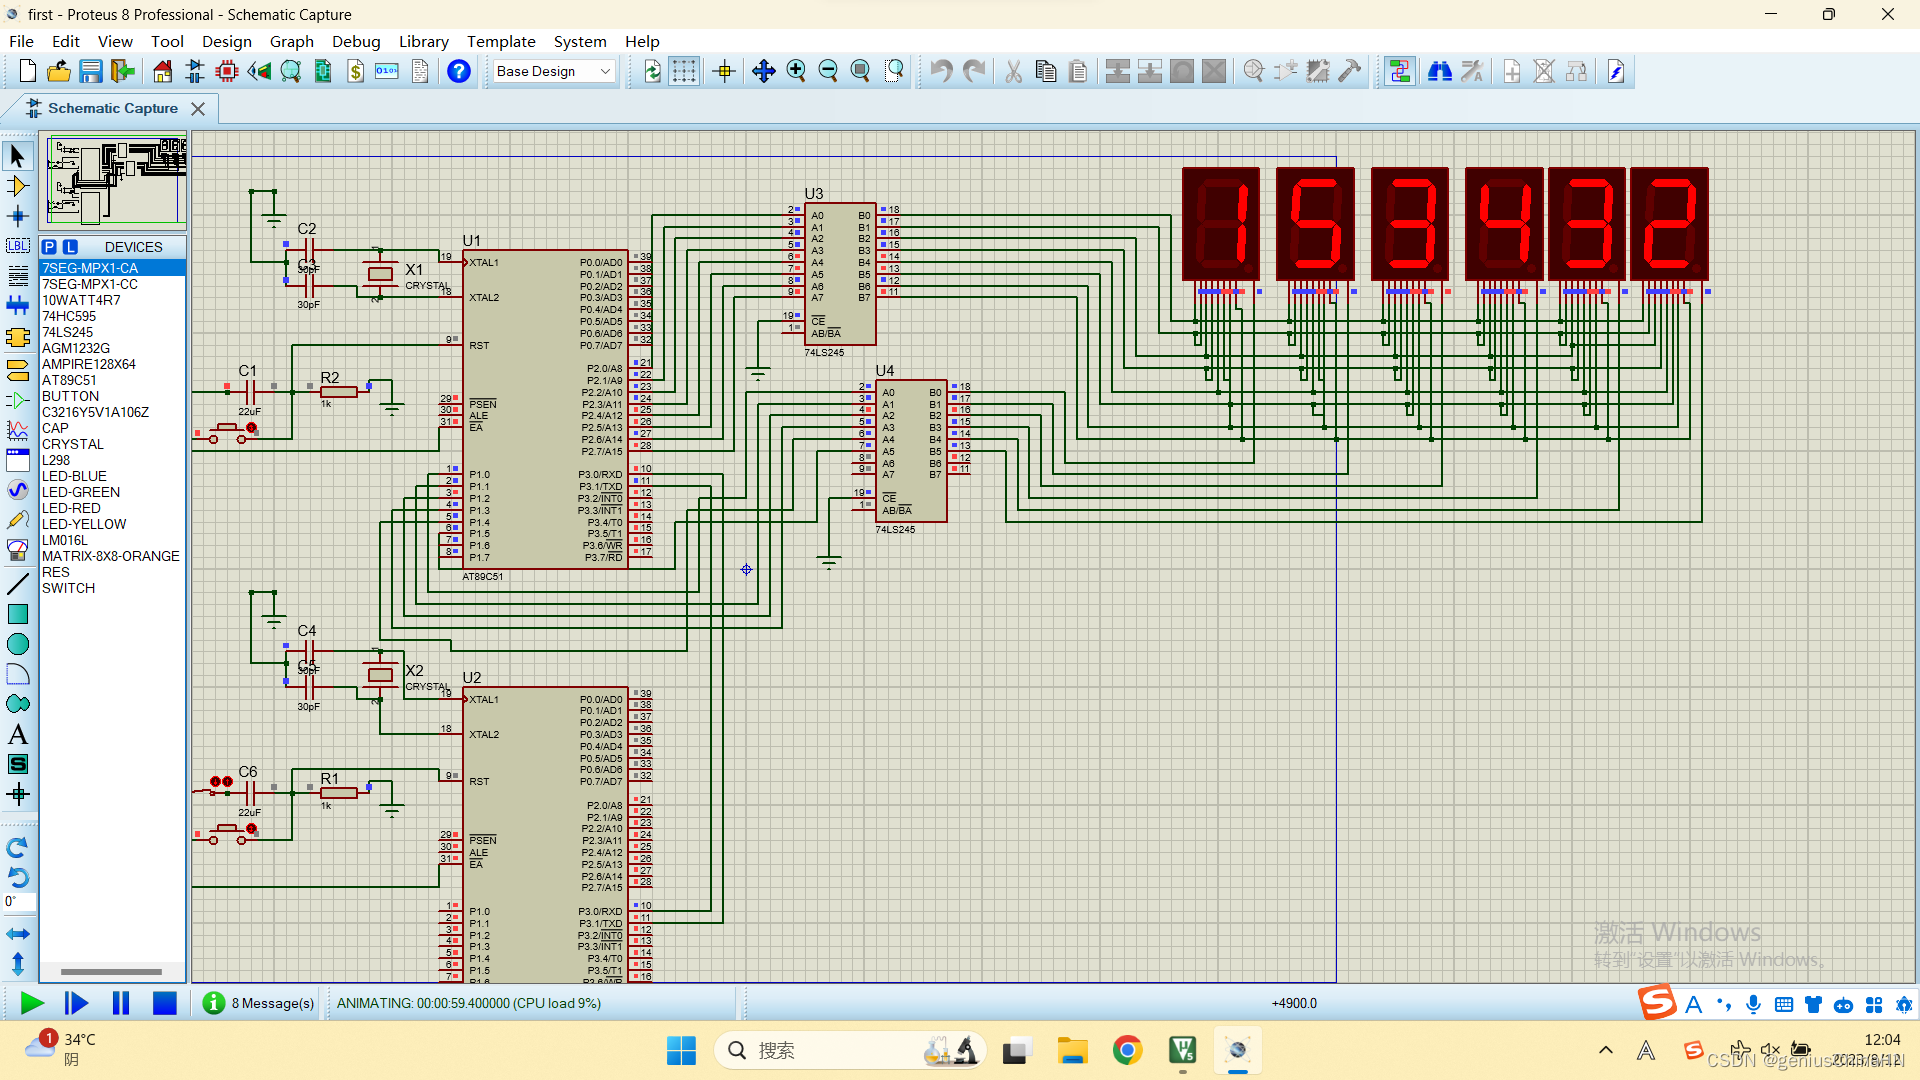Open the Graph menu
The image size is (1920, 1080).
tap(291, 41)
